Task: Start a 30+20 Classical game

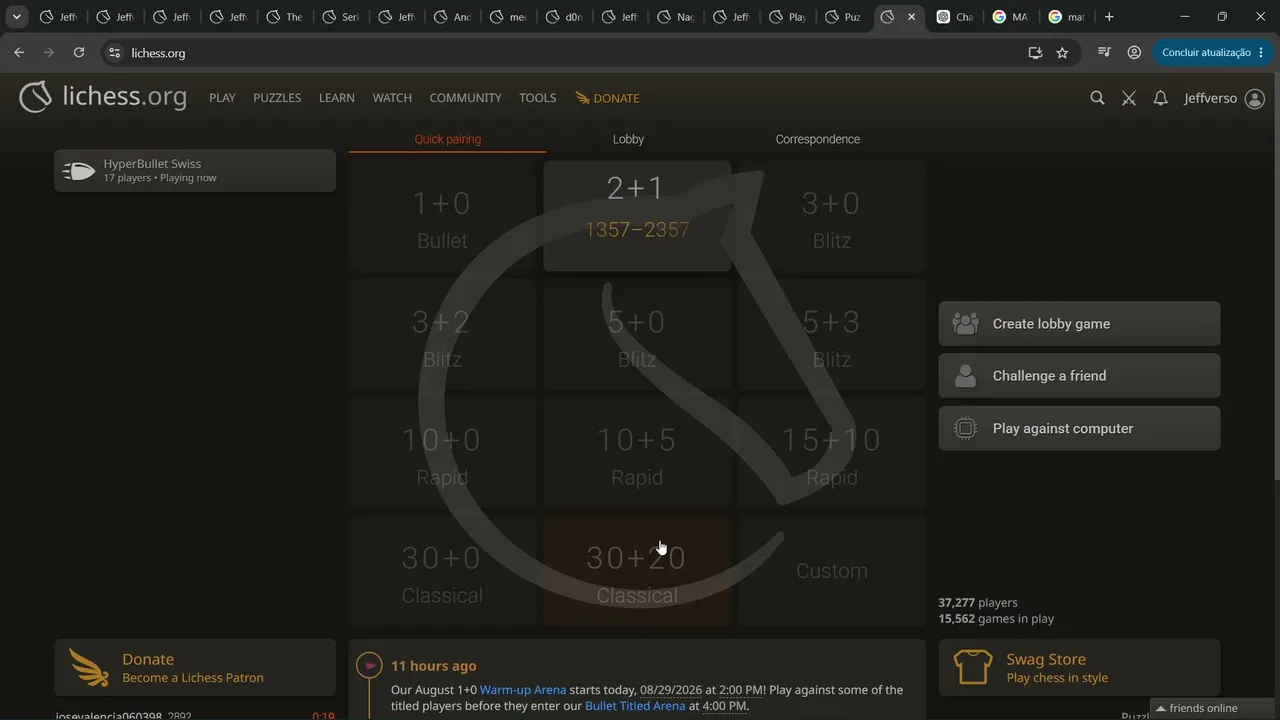Action: tap(637, 570)
